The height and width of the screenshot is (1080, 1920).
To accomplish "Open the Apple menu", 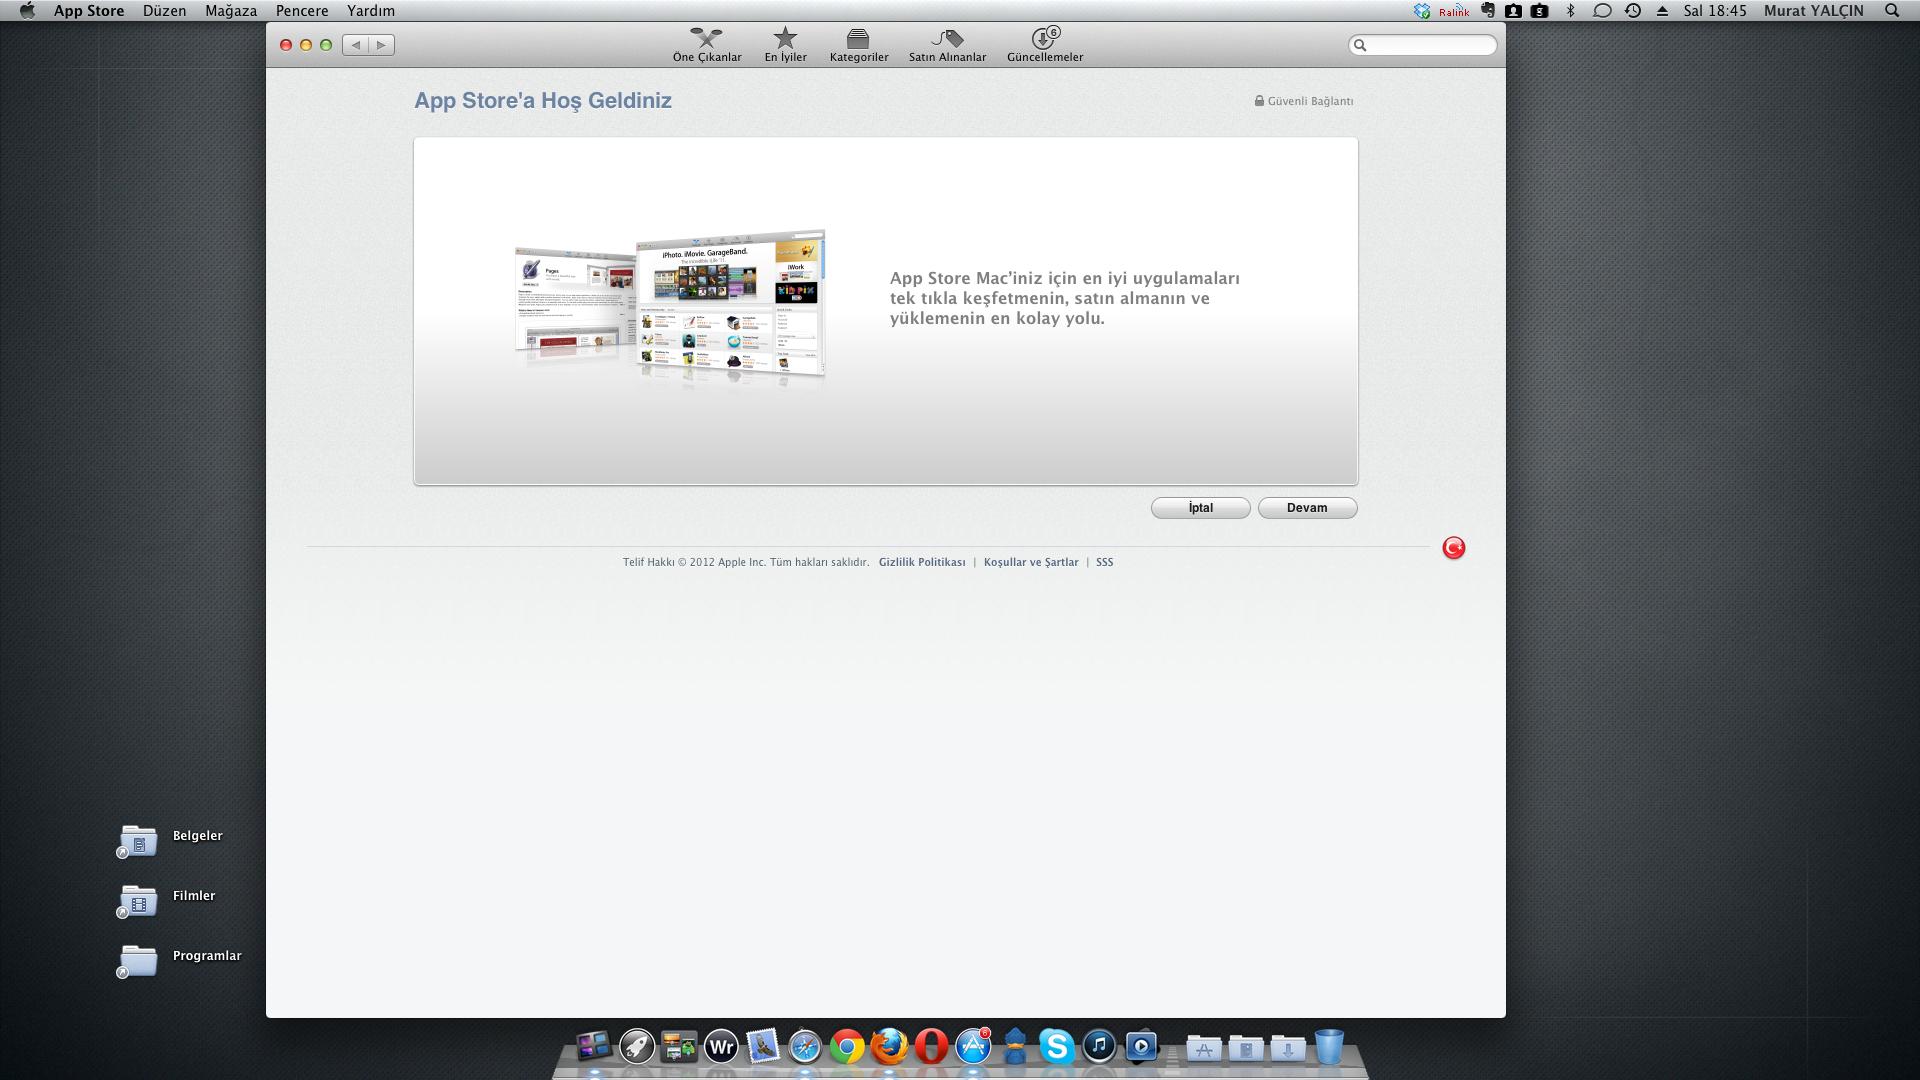I will (27, 11).
